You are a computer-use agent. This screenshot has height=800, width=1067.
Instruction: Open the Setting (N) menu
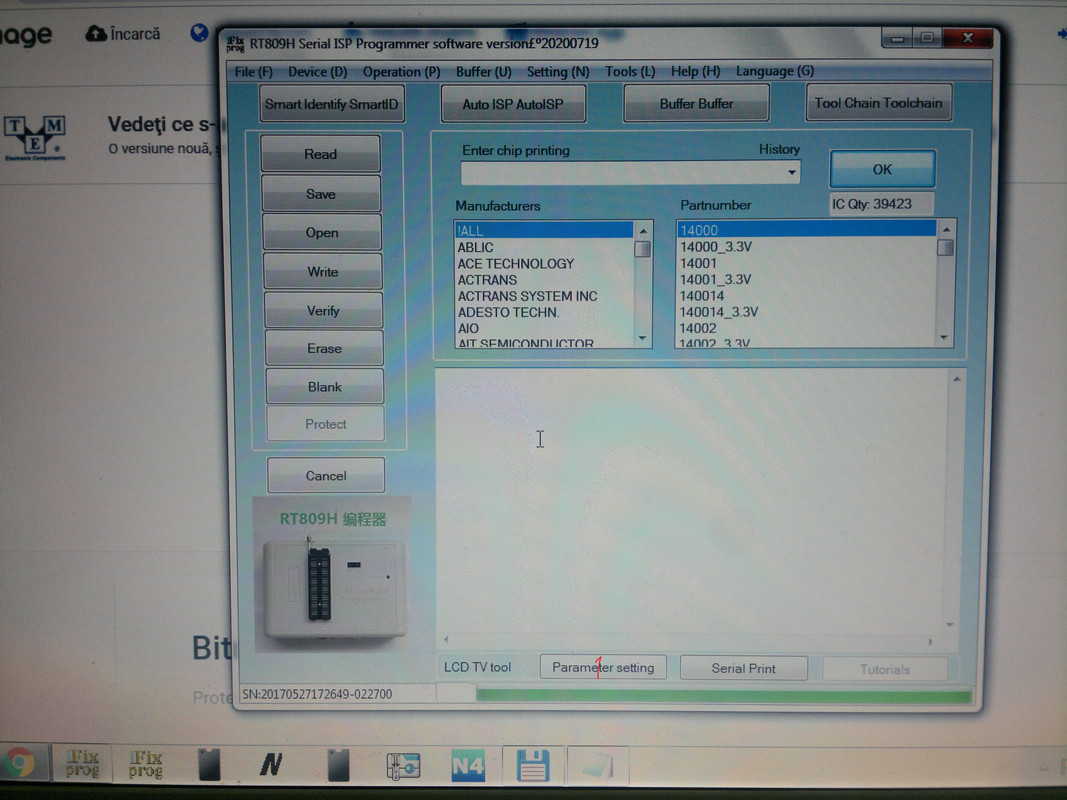(557, 71)
